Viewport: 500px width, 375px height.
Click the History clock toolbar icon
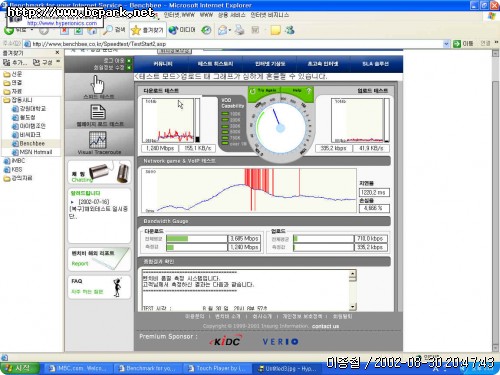206,30
